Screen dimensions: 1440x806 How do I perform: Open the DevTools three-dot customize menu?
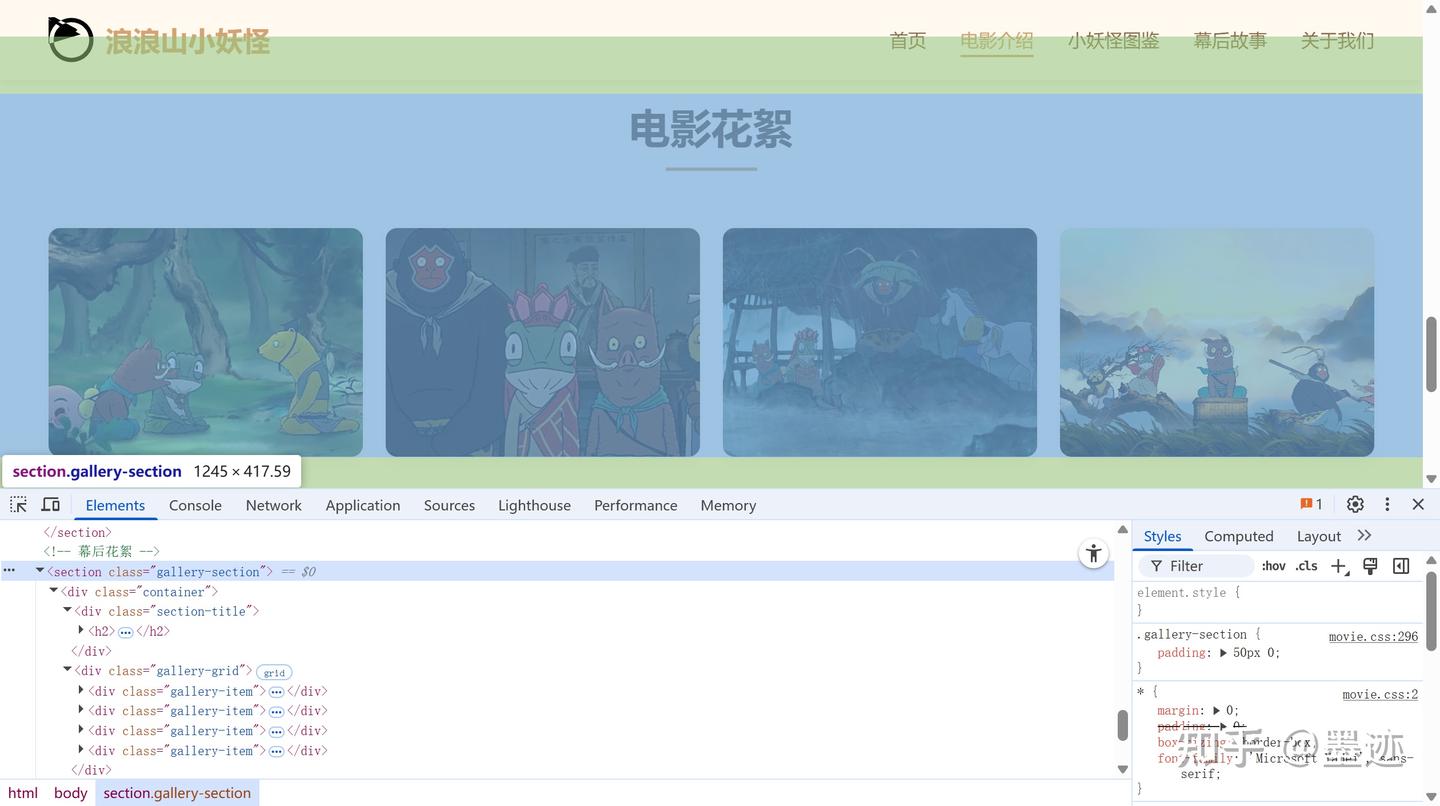1387,504
